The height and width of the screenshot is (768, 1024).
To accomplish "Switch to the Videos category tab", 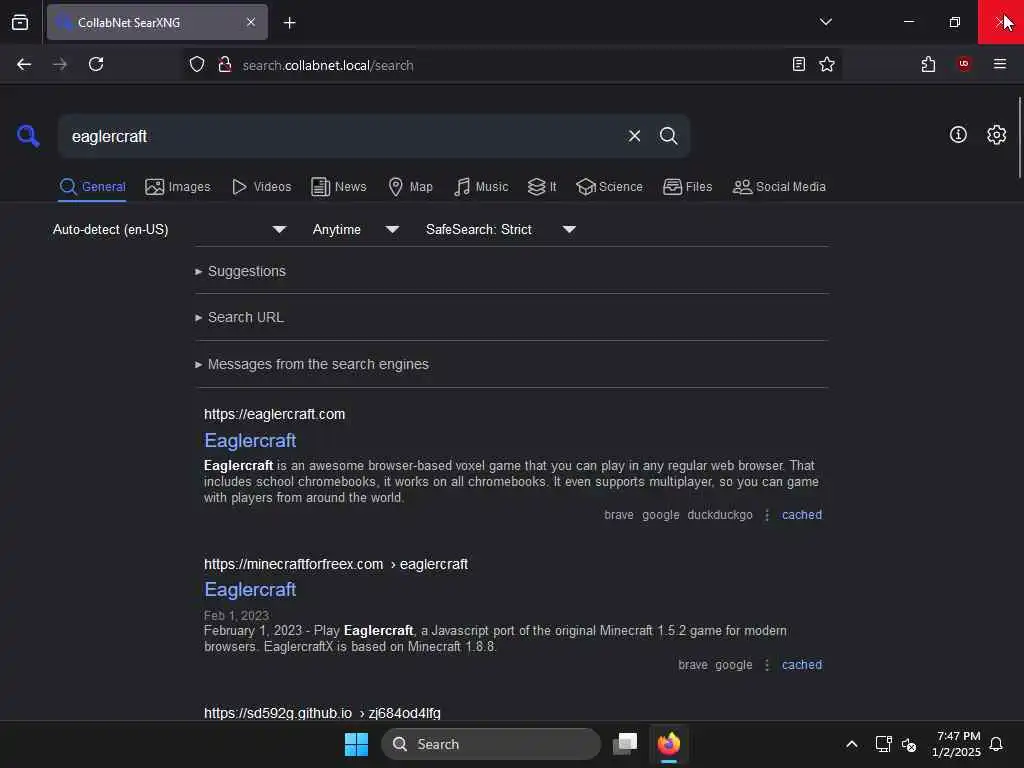I will 261,187.
